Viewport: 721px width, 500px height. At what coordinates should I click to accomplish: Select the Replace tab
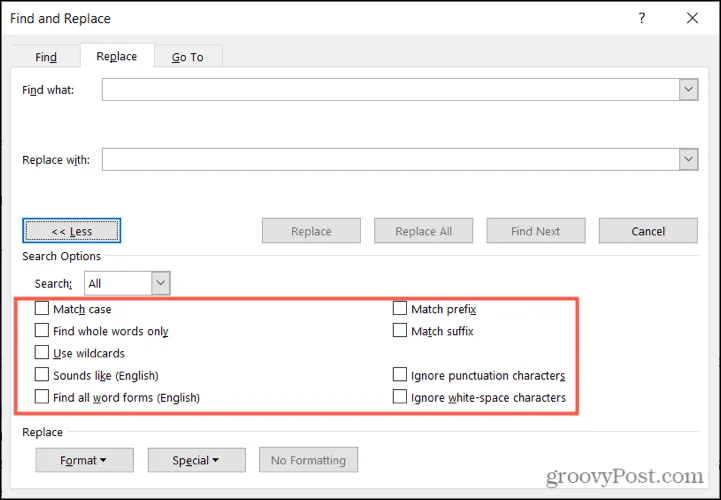117,56
